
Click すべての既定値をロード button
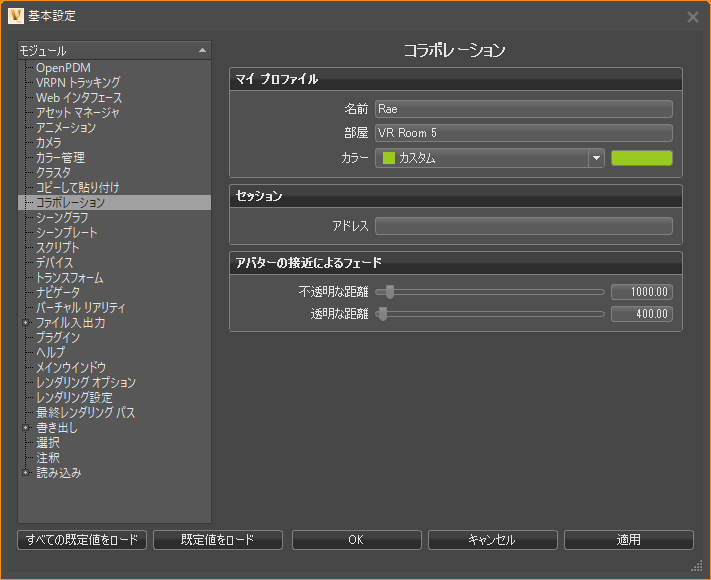[82, 540]
